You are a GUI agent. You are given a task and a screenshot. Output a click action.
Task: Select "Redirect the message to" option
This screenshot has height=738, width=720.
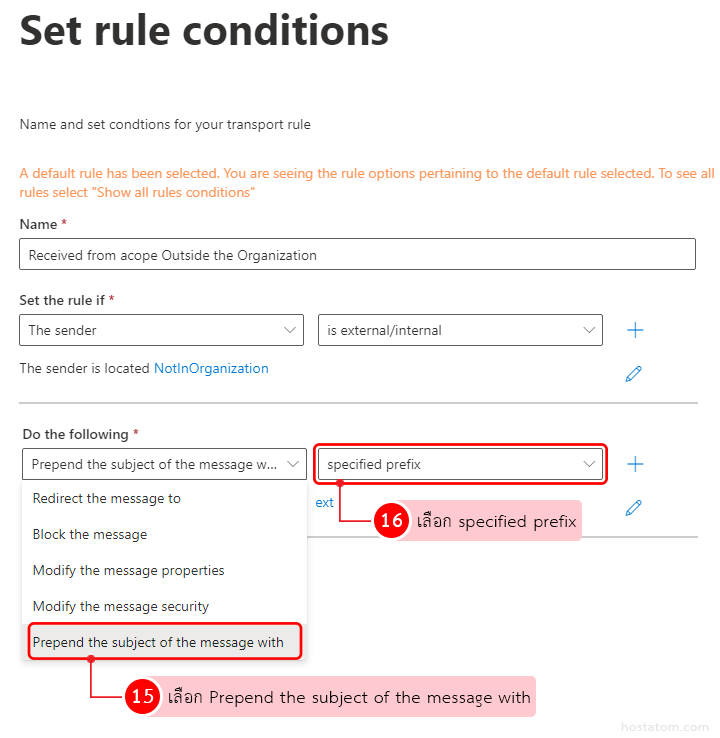tap(107, 498)
